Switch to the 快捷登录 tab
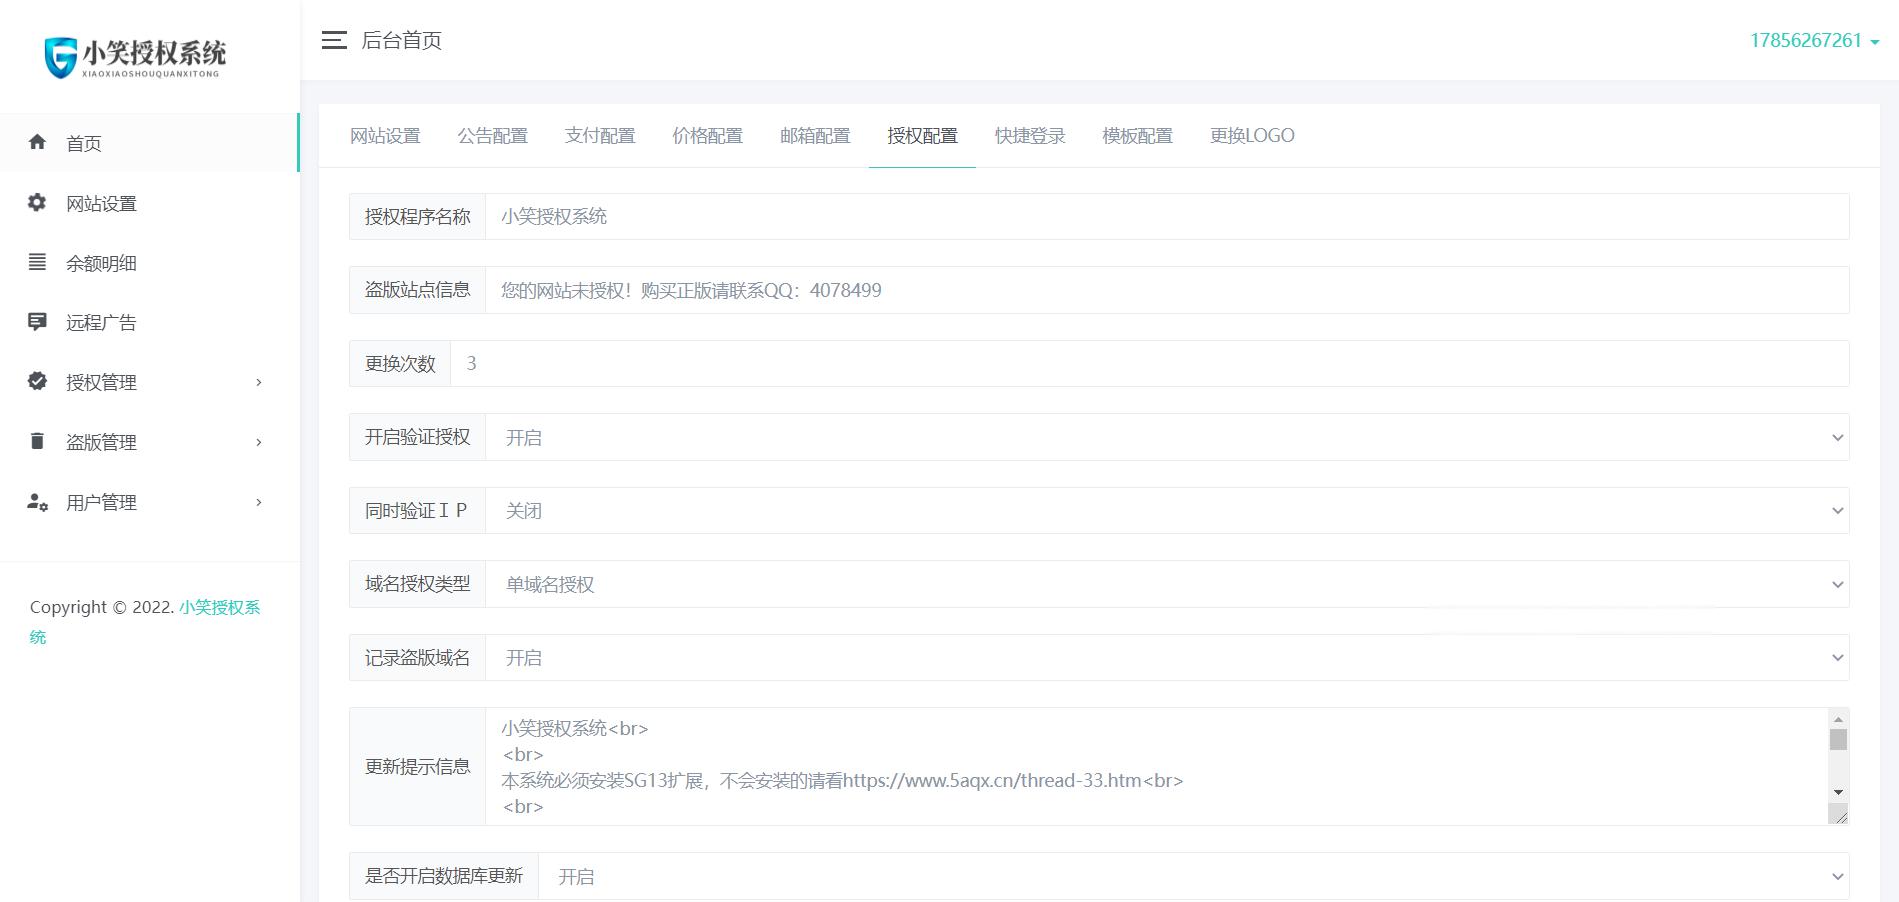Image resolution: width=1899 pixels, height=902 pixels. [x=1030, y=136]
